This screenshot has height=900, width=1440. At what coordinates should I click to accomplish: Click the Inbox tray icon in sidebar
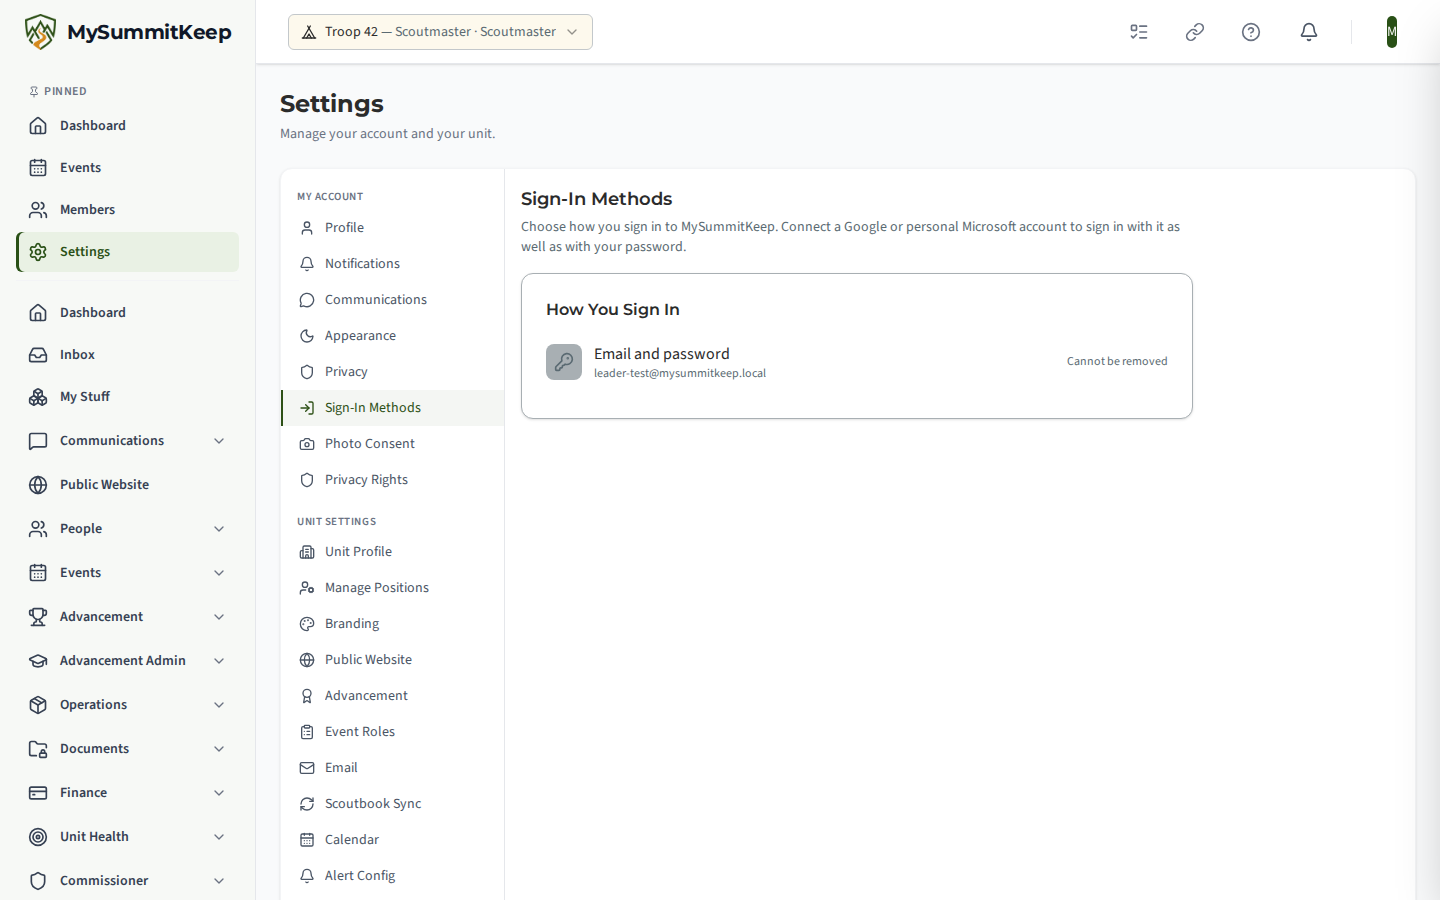[38, 355]
